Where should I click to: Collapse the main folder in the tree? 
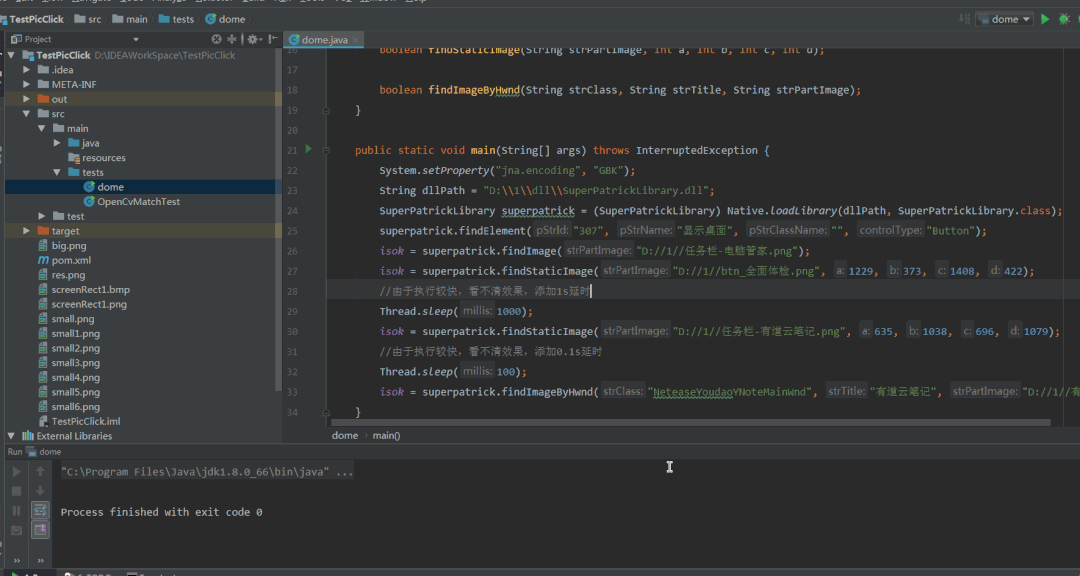[x=41, y=128]
